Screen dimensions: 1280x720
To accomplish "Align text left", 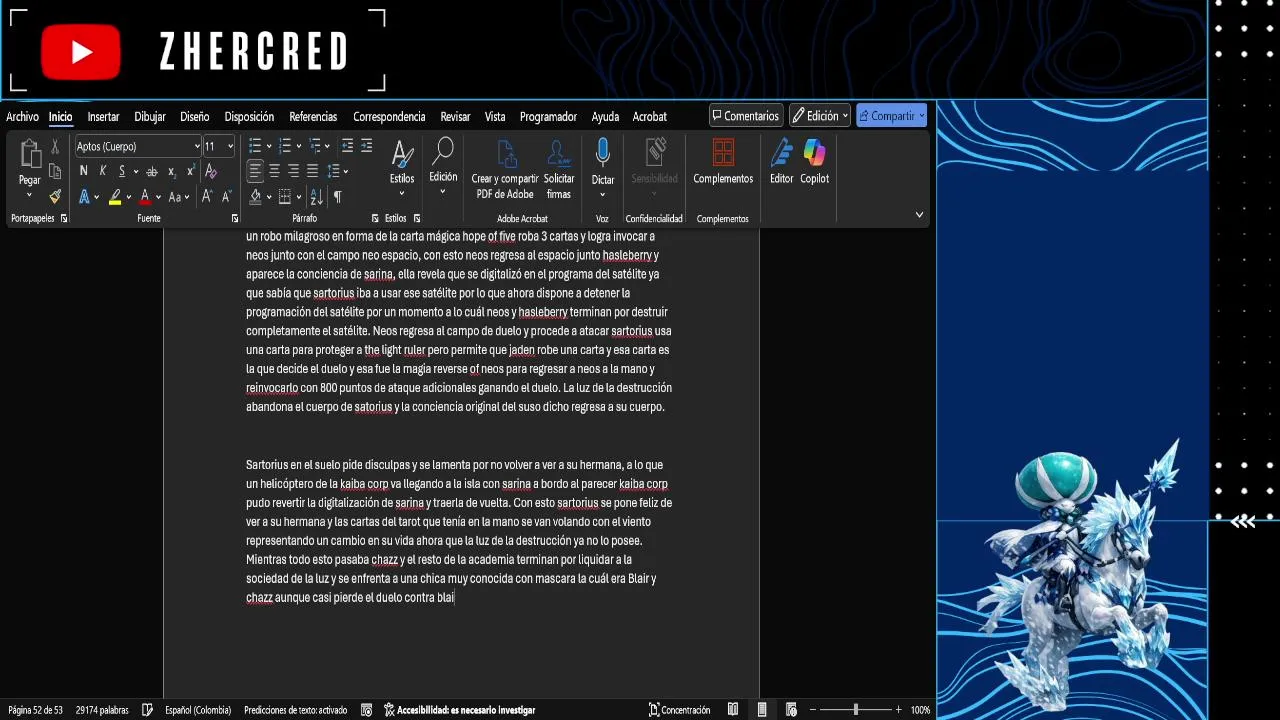I will click(255, 171).
